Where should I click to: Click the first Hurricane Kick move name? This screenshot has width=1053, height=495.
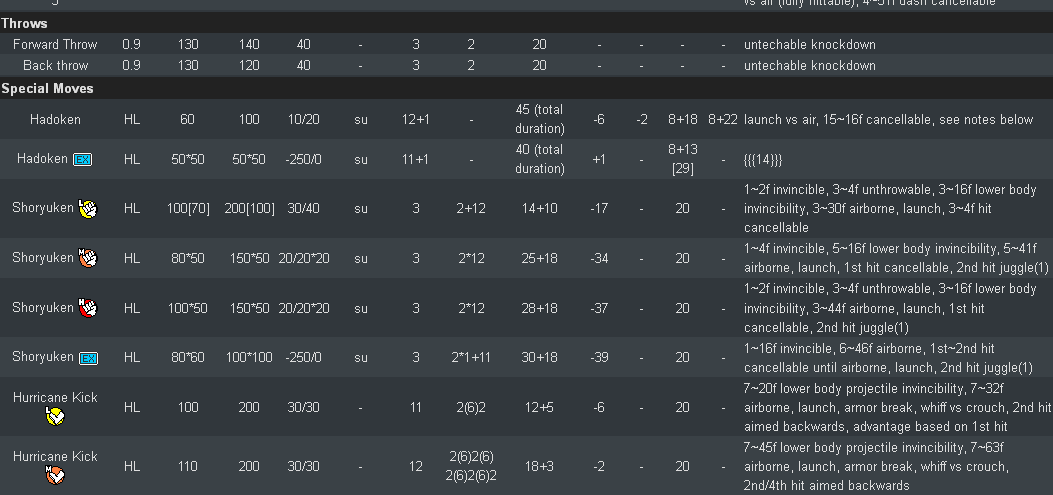pyautogui.click(x=55, y=398)
